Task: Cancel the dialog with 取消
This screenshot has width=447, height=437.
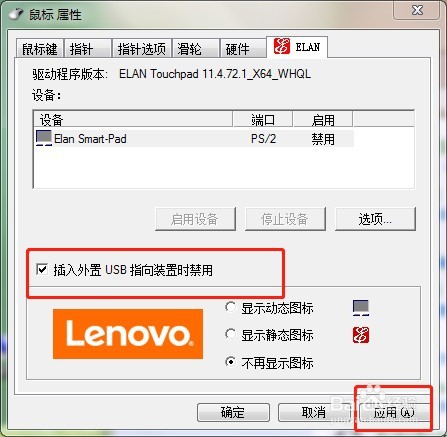Action: coord(314,412)
